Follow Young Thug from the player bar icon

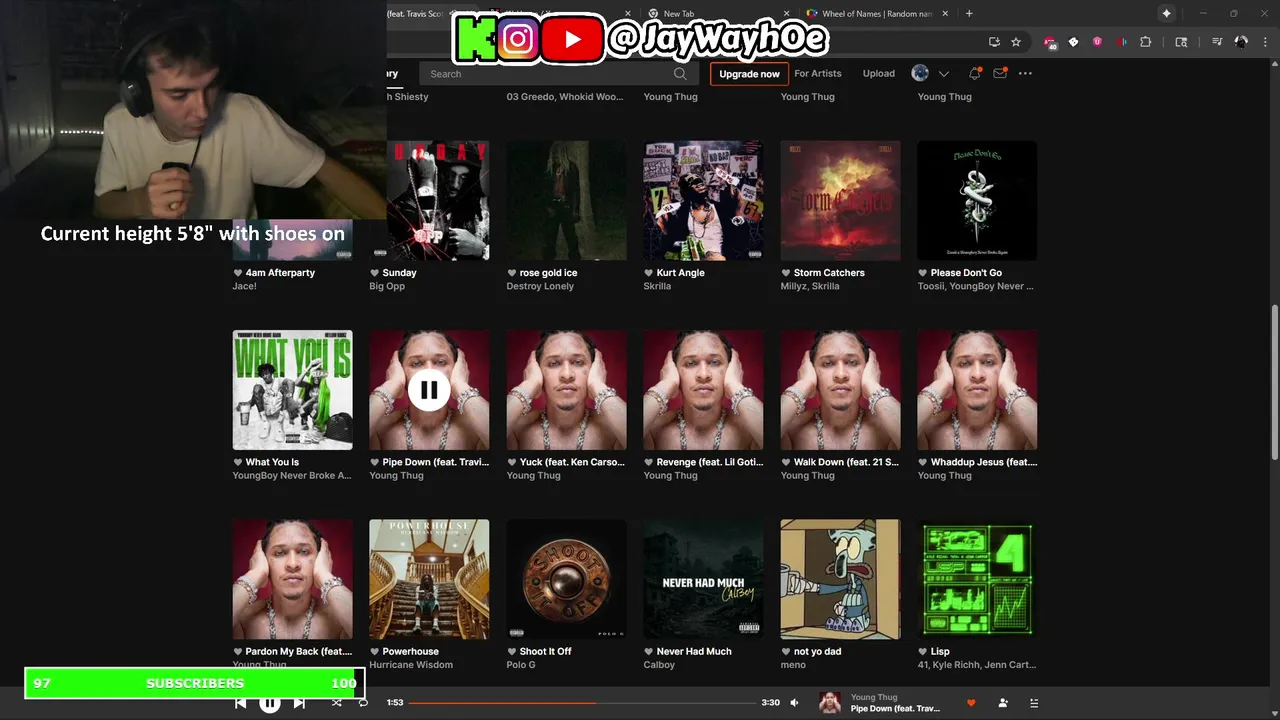(x=1003, y=703)
